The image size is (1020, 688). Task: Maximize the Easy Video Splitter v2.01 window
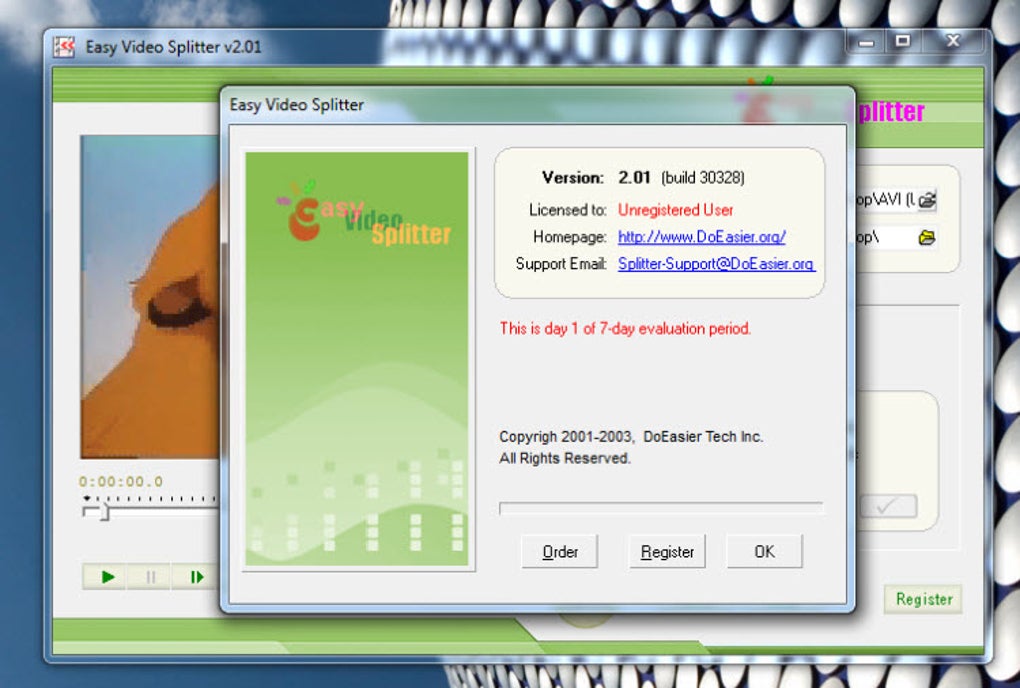(x=902, y=42)
